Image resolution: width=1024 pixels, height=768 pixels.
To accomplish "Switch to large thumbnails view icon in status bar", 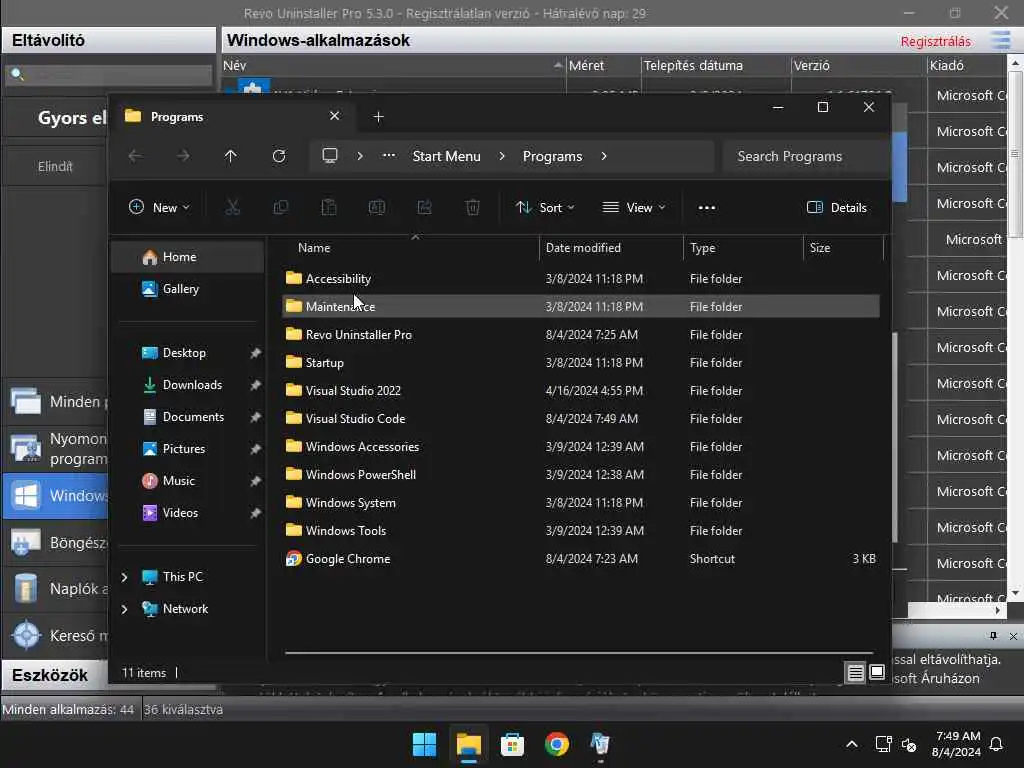I will point(877,673).
